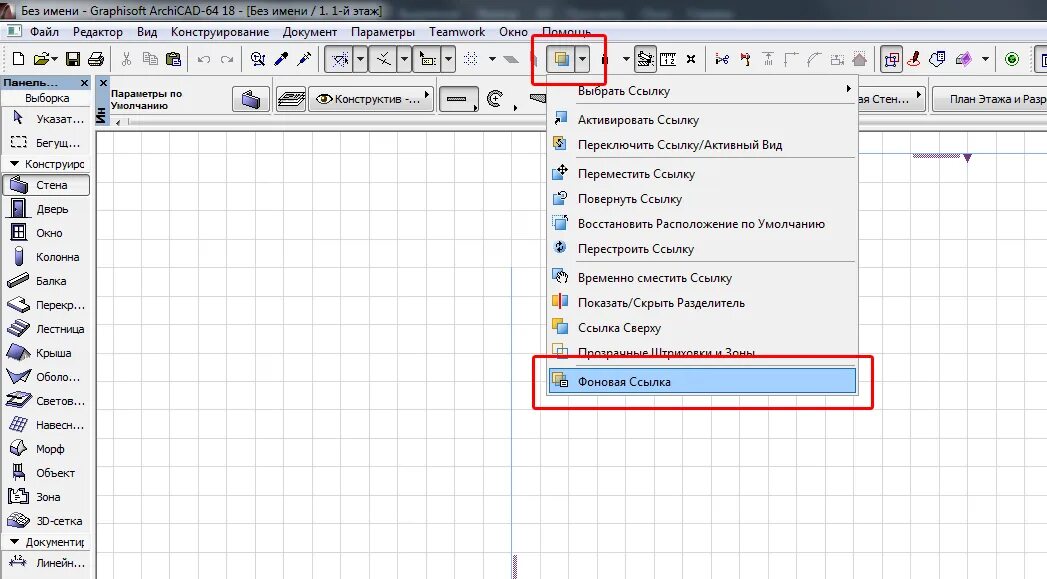
Task: Select the Door tool Дверь
Action: [46, 209]
